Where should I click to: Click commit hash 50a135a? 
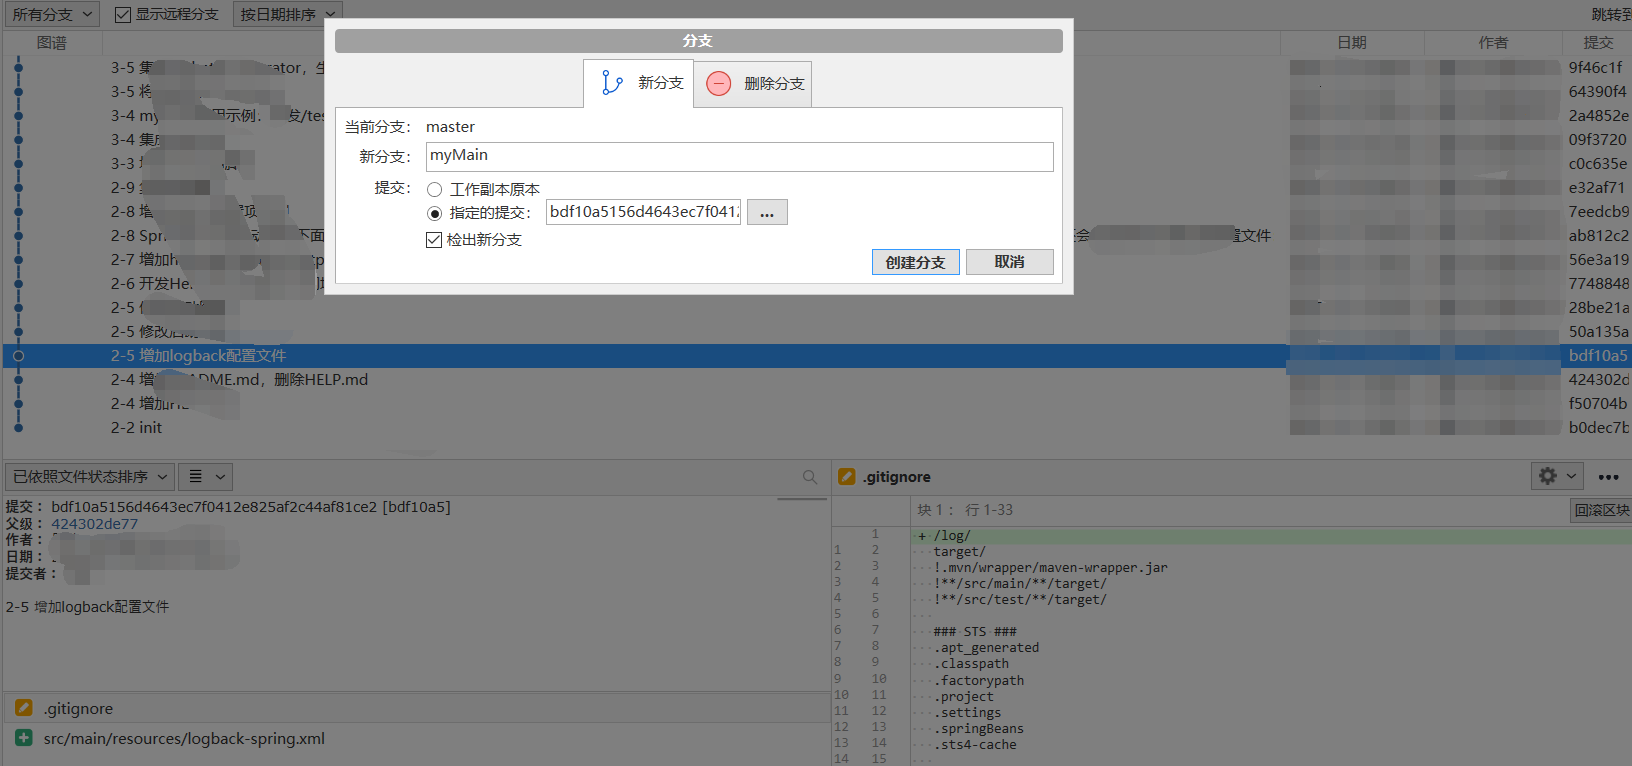(x=1598, y=332)
